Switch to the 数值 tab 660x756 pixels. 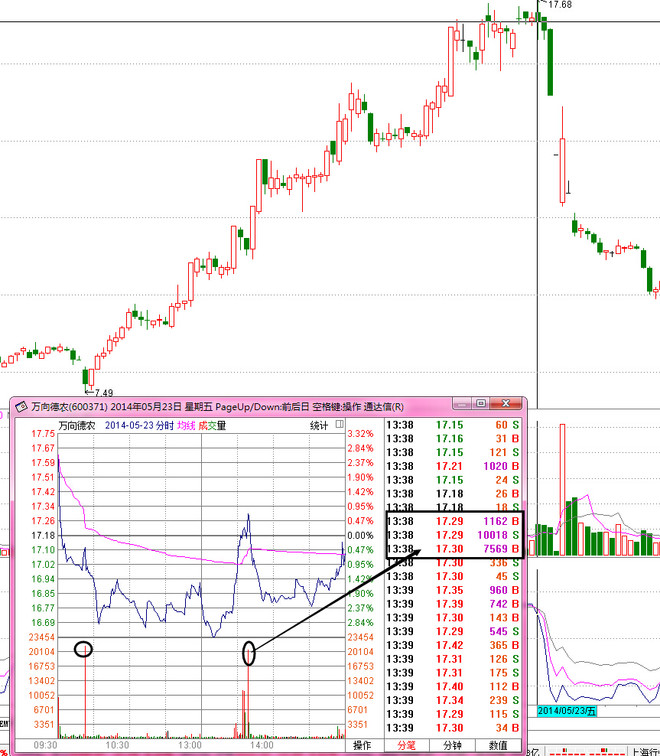tap(498, 745)
